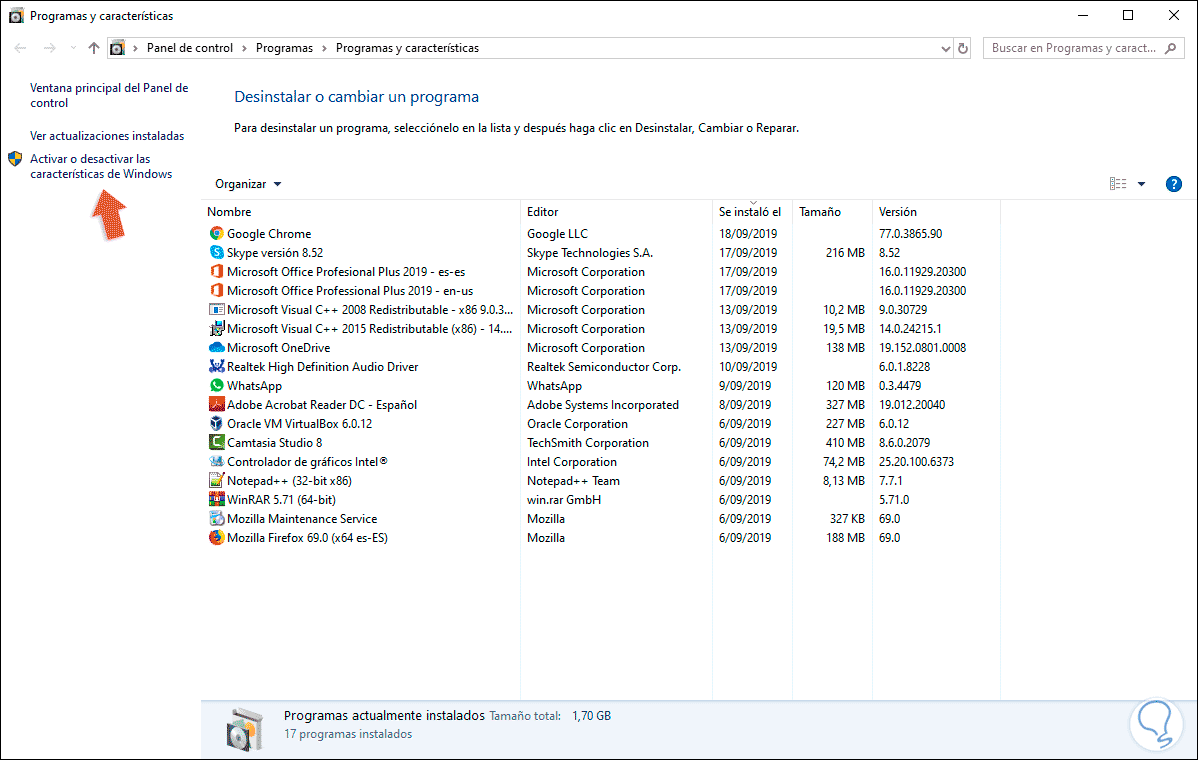Go up one folder level arrow
Screen dimensions: 1198x760
point(94,48)
